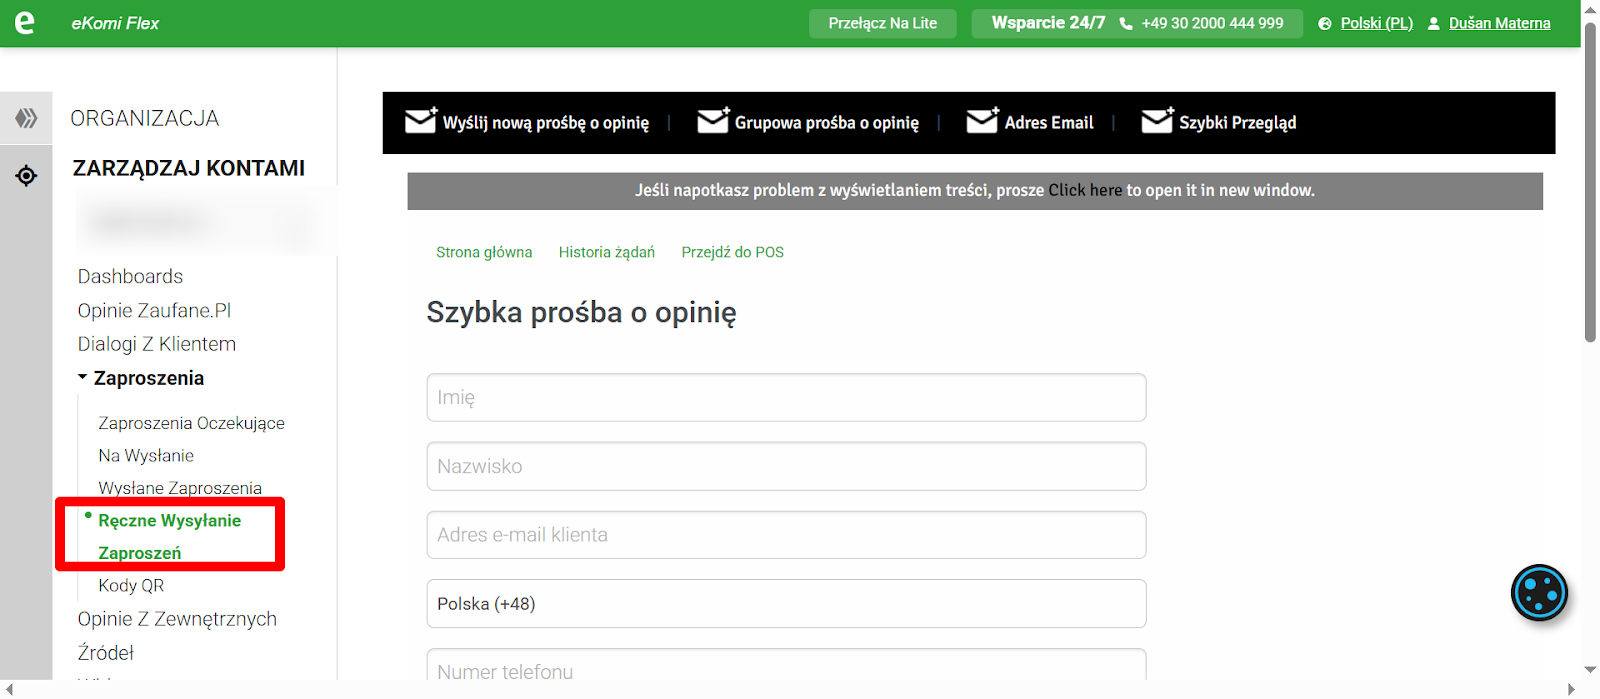Click the eKomi logo icon
Screen dimensions: 1600x699
pos(25,22)
